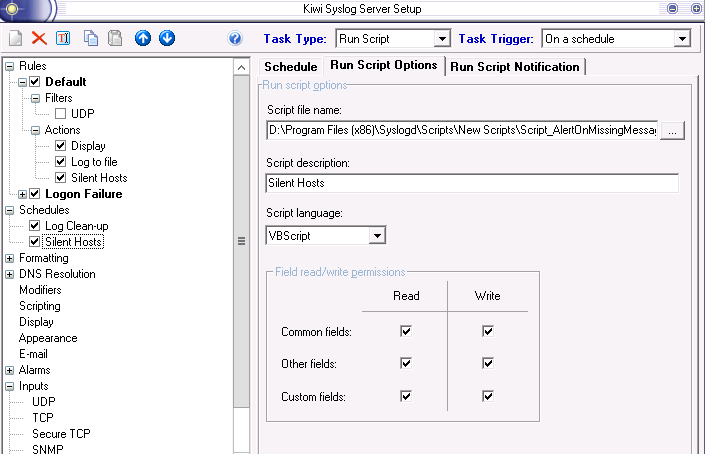The width and height of the screenshot is (705, 454).
Task: Open the E-mail settings item
Action: [33, 354]
